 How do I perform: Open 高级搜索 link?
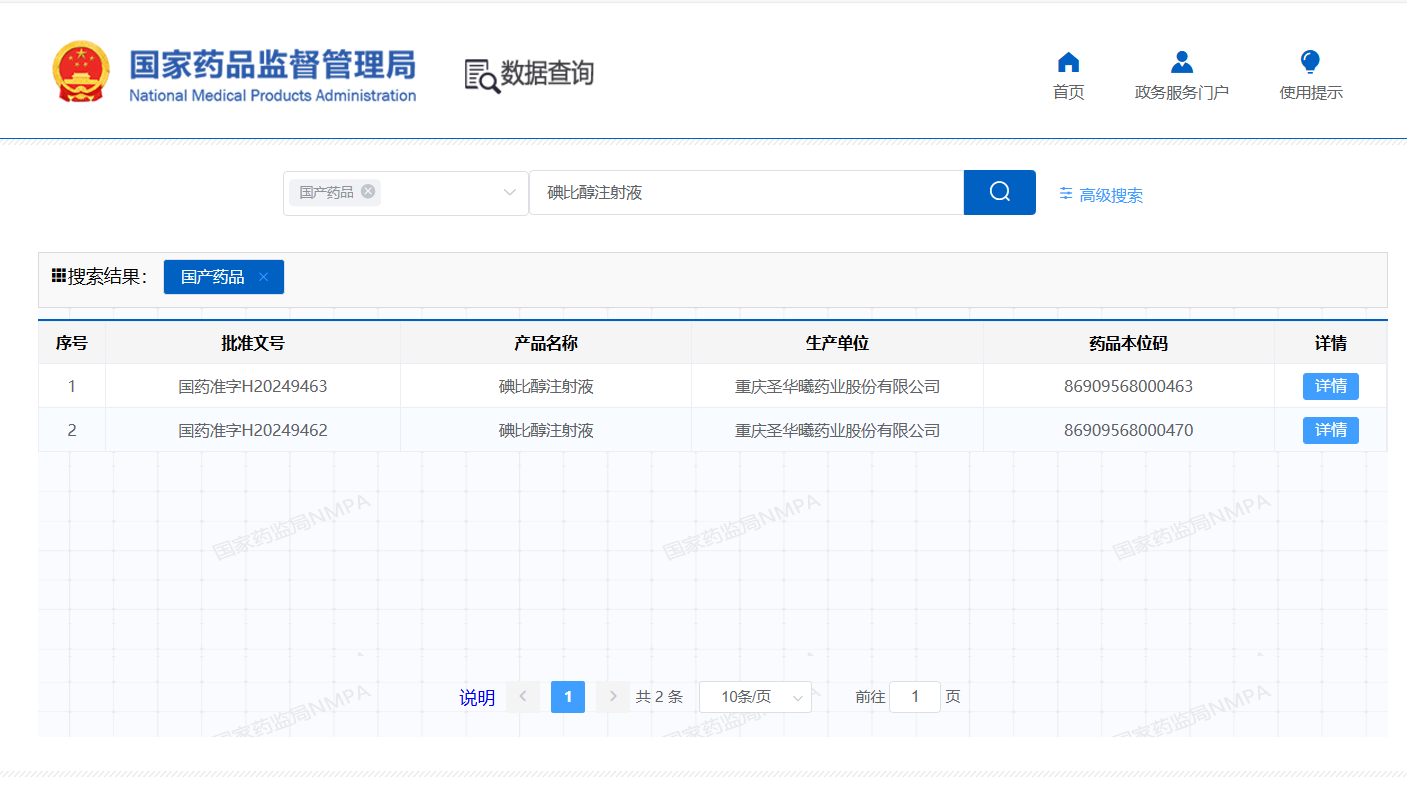(1111, 195)
